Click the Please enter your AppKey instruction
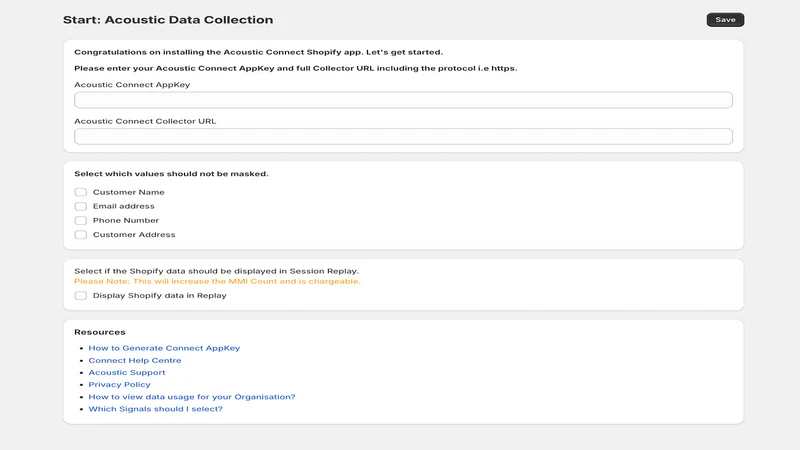 [295, 68]
